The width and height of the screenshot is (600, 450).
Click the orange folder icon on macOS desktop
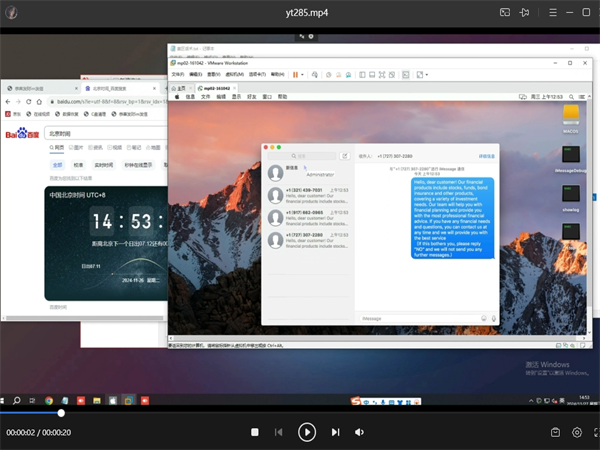[x=572, y=113]
